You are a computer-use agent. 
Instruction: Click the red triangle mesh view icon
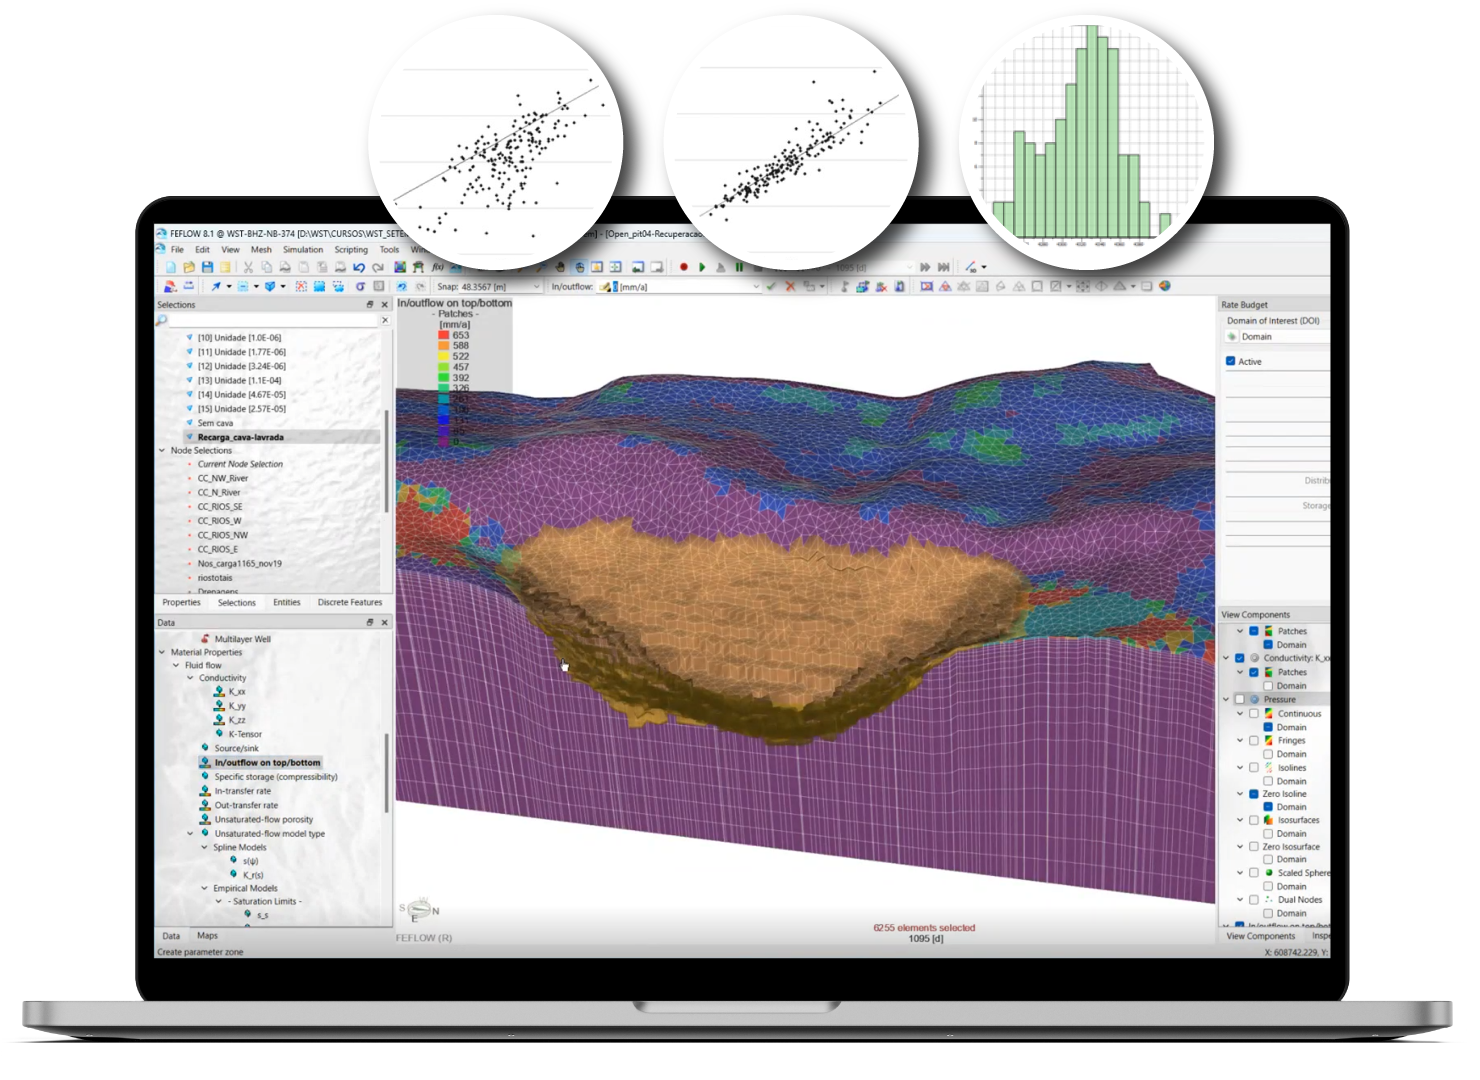tap(945, 286)
